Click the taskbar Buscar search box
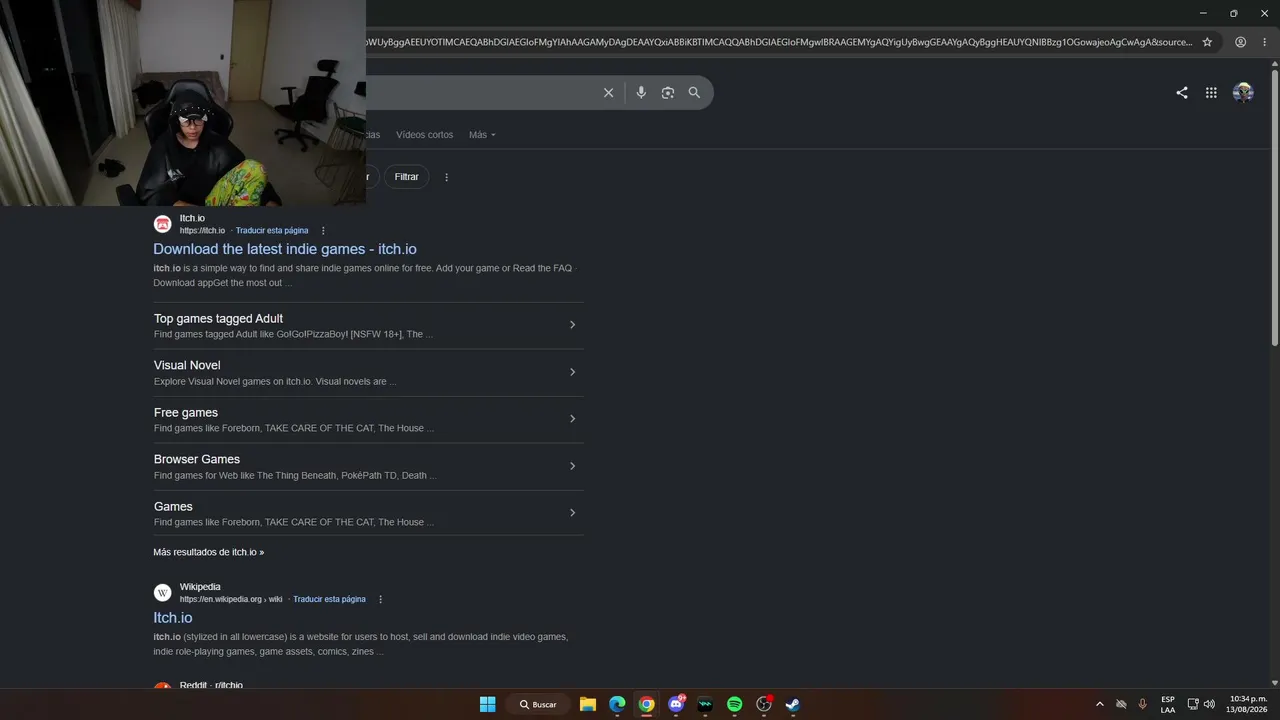Image resolution: width=1280 pixels, height=720 pixels. pos(538,704)
